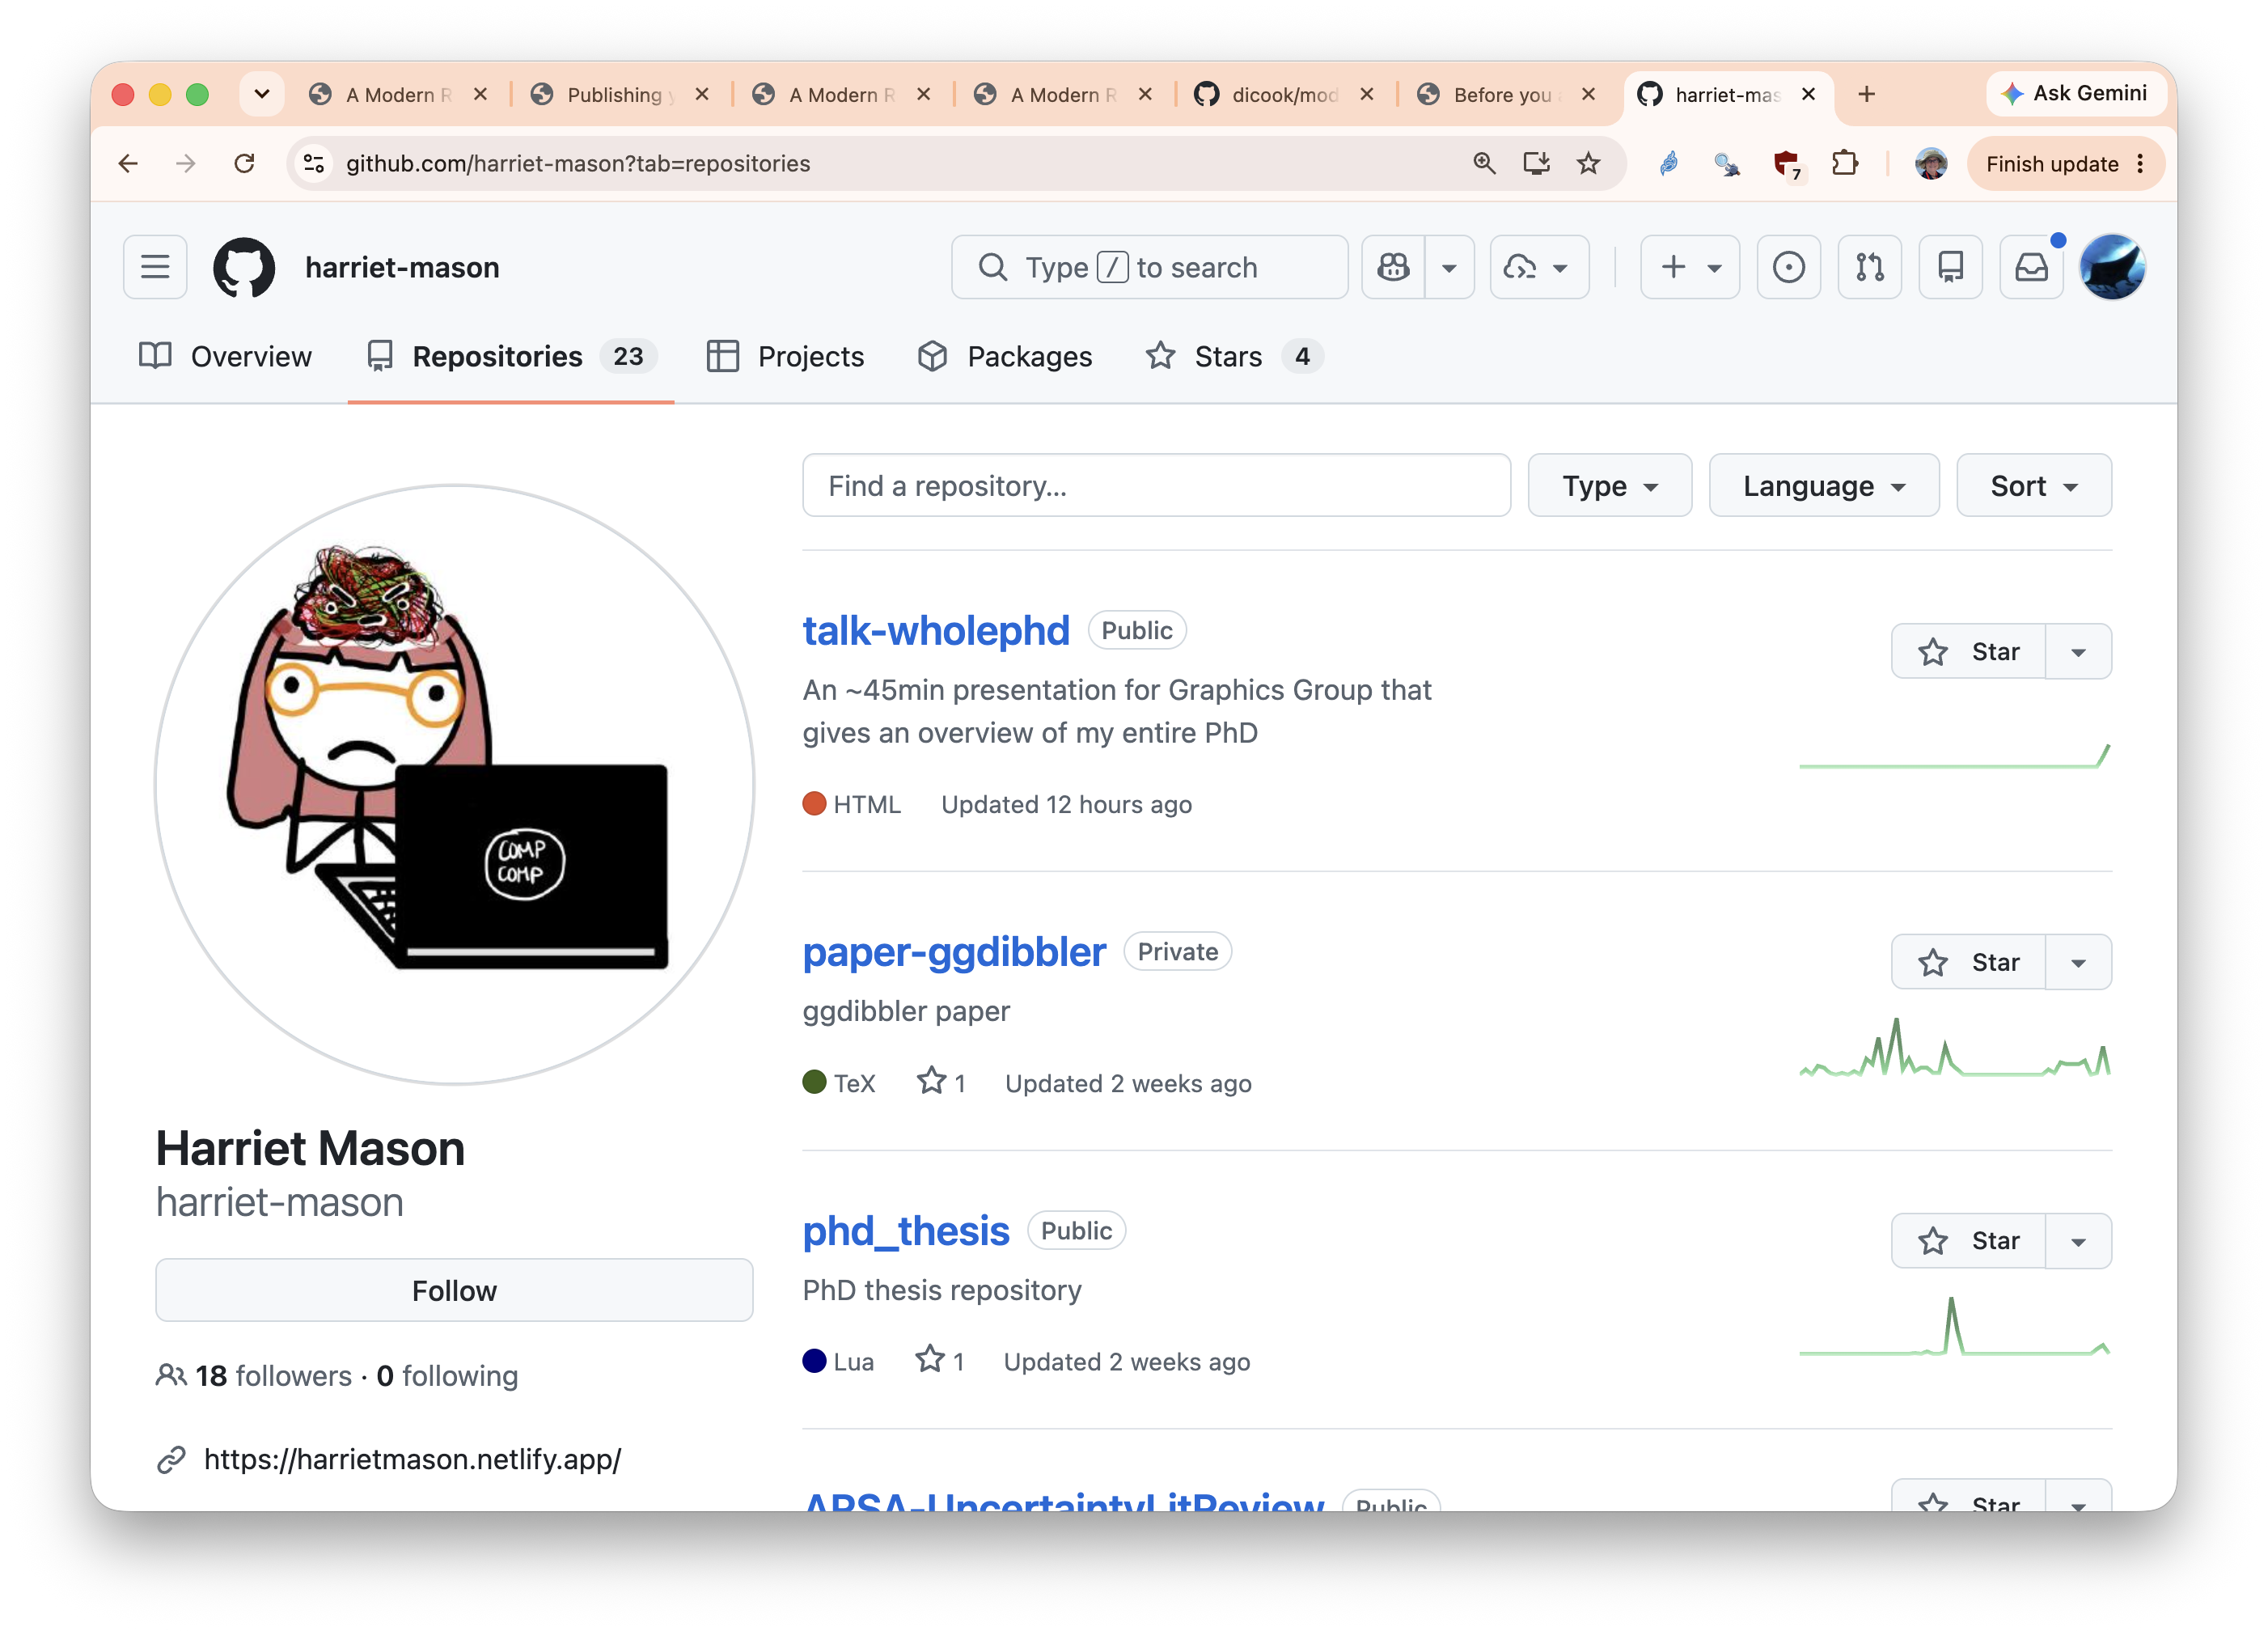Open the notifications inbox icon
This screenshot has width=2268, height=1631.
(2031, 267)
